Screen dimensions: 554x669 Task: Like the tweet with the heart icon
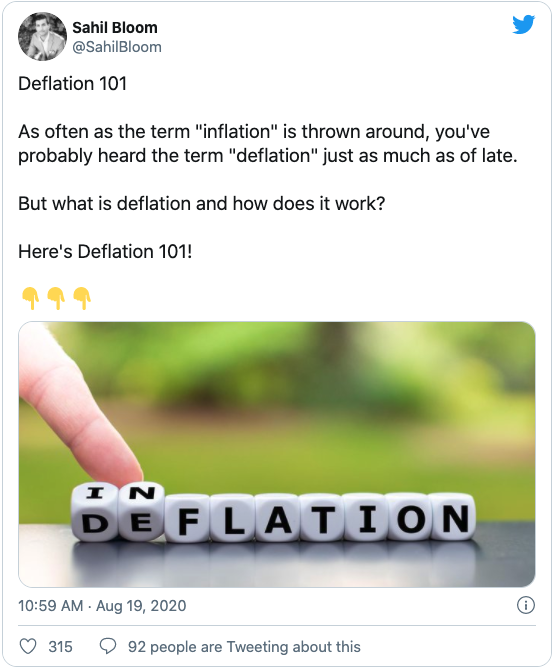coord(28,646)
